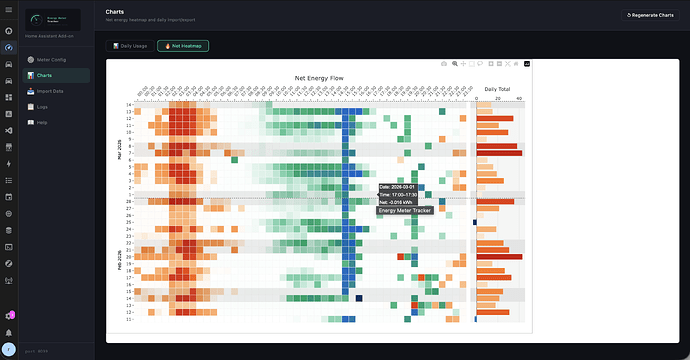The image size is (690, 360).
Task: Open the lightning bolt Energy icon
Action: coord(8,164)
